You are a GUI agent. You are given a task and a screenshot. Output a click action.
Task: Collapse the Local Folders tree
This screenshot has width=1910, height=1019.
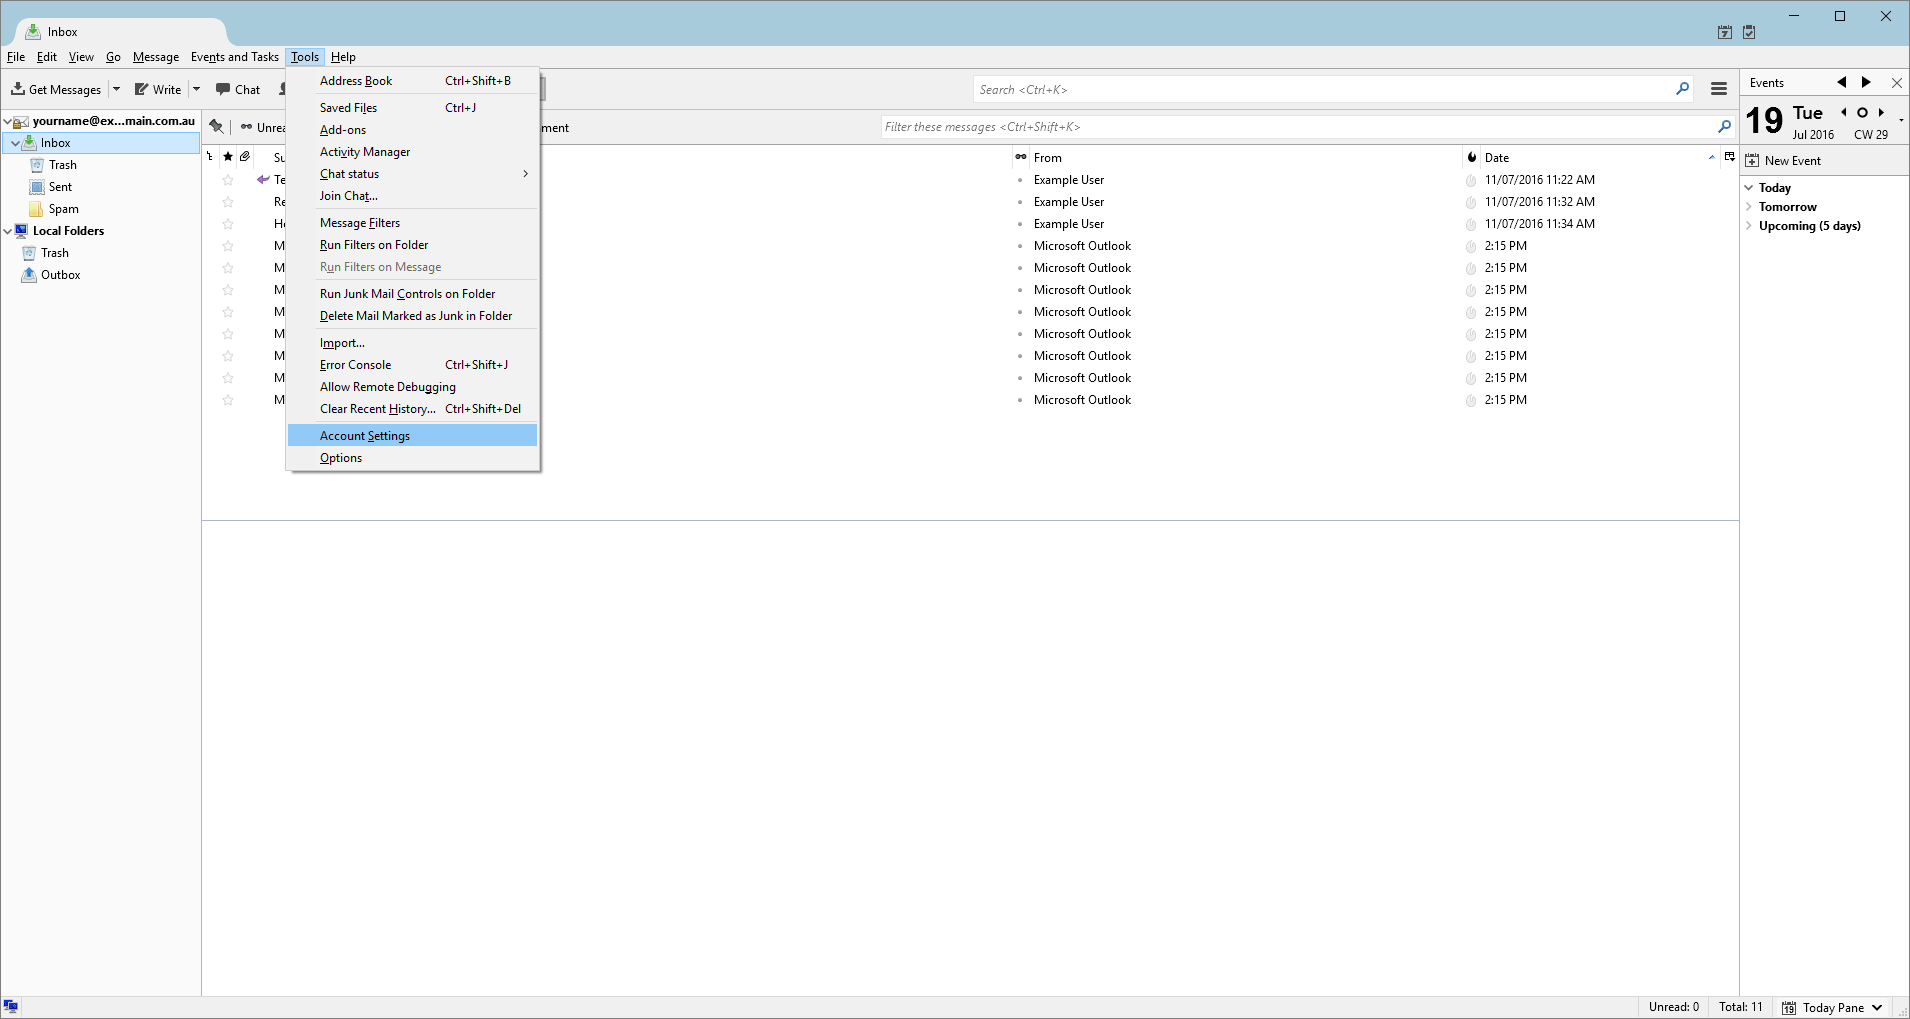click(8, 231)
